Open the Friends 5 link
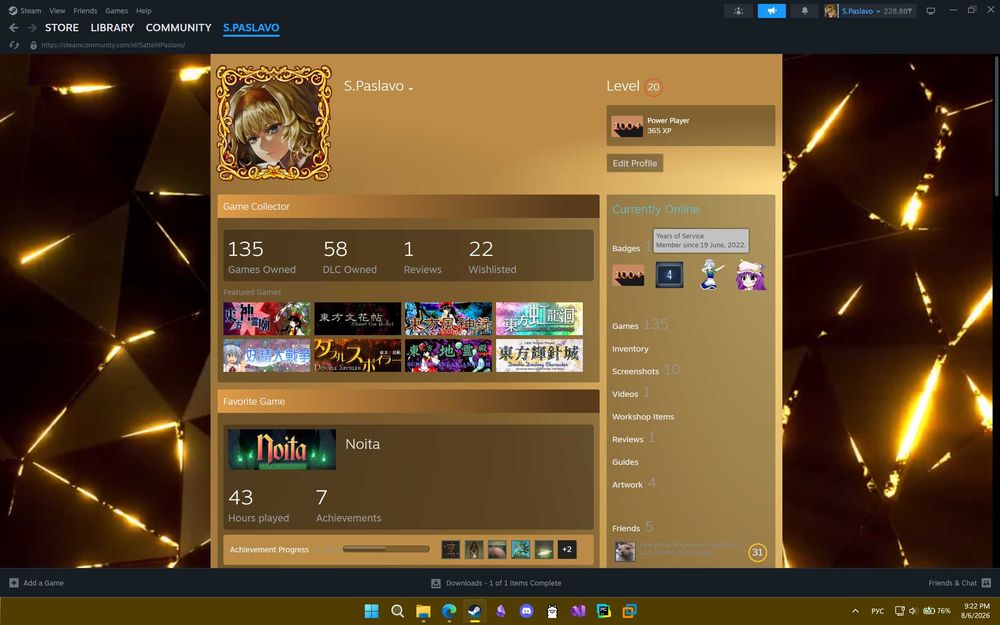Viewport: 1000px width, 625px height. 632,527
